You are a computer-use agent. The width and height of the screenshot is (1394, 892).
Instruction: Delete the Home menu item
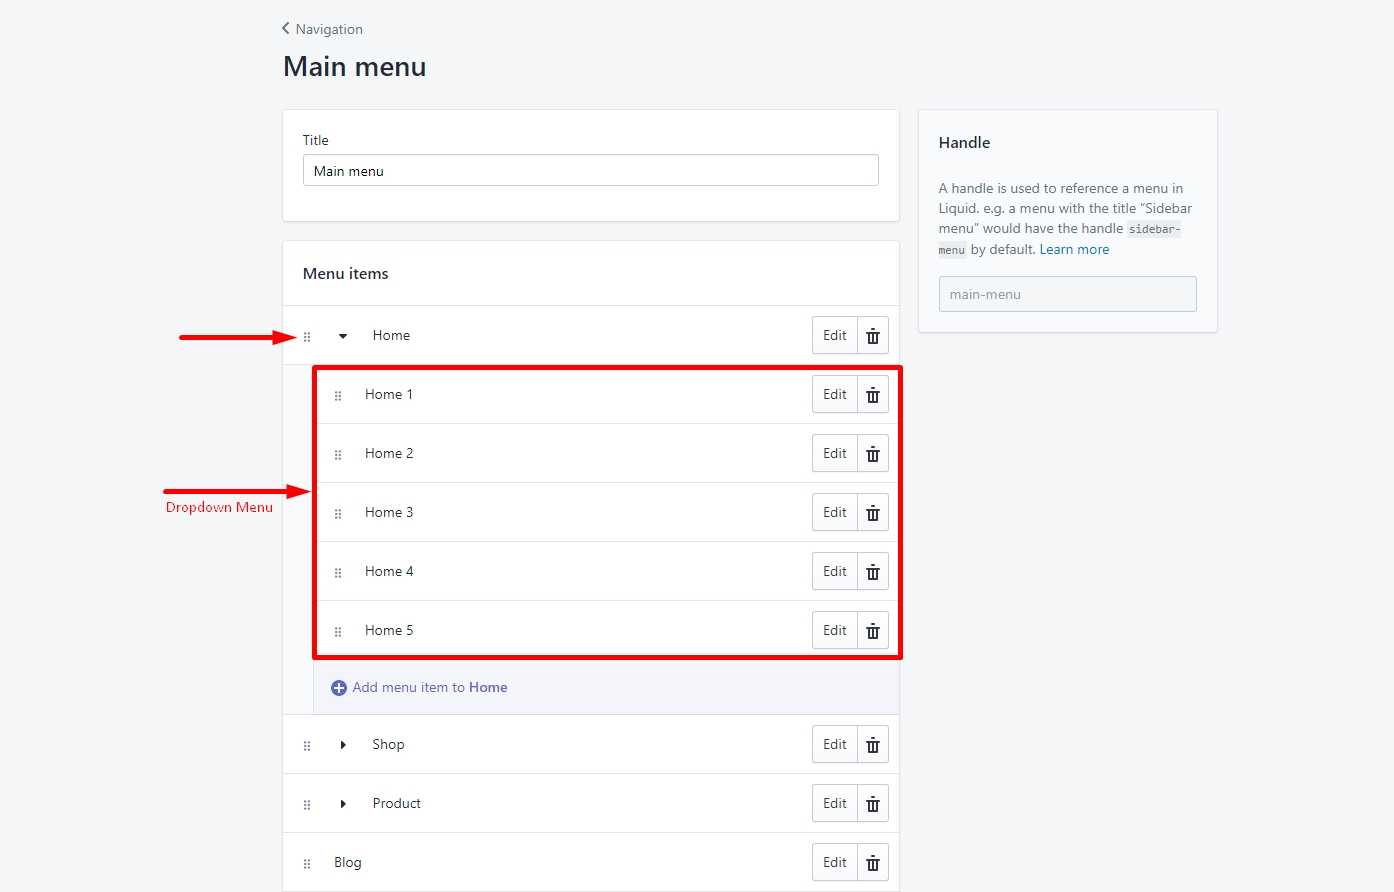(873, 336)
